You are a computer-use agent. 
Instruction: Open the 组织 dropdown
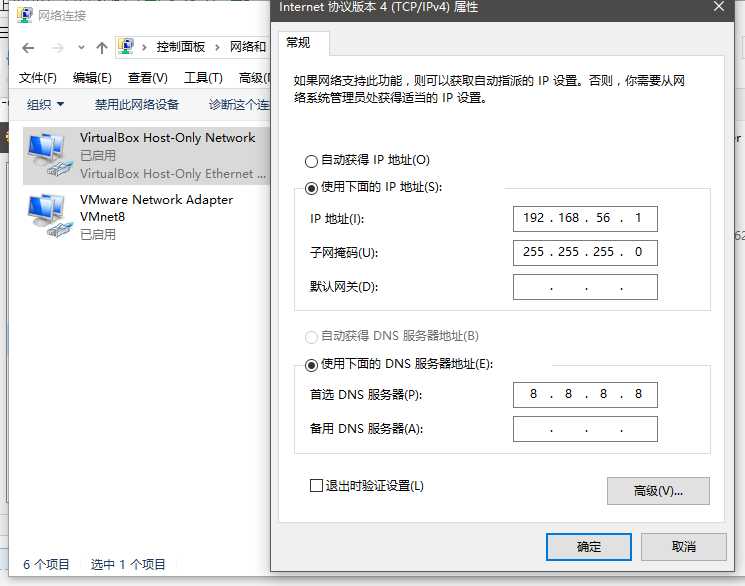pyautogui.click(x=45, y=104)
